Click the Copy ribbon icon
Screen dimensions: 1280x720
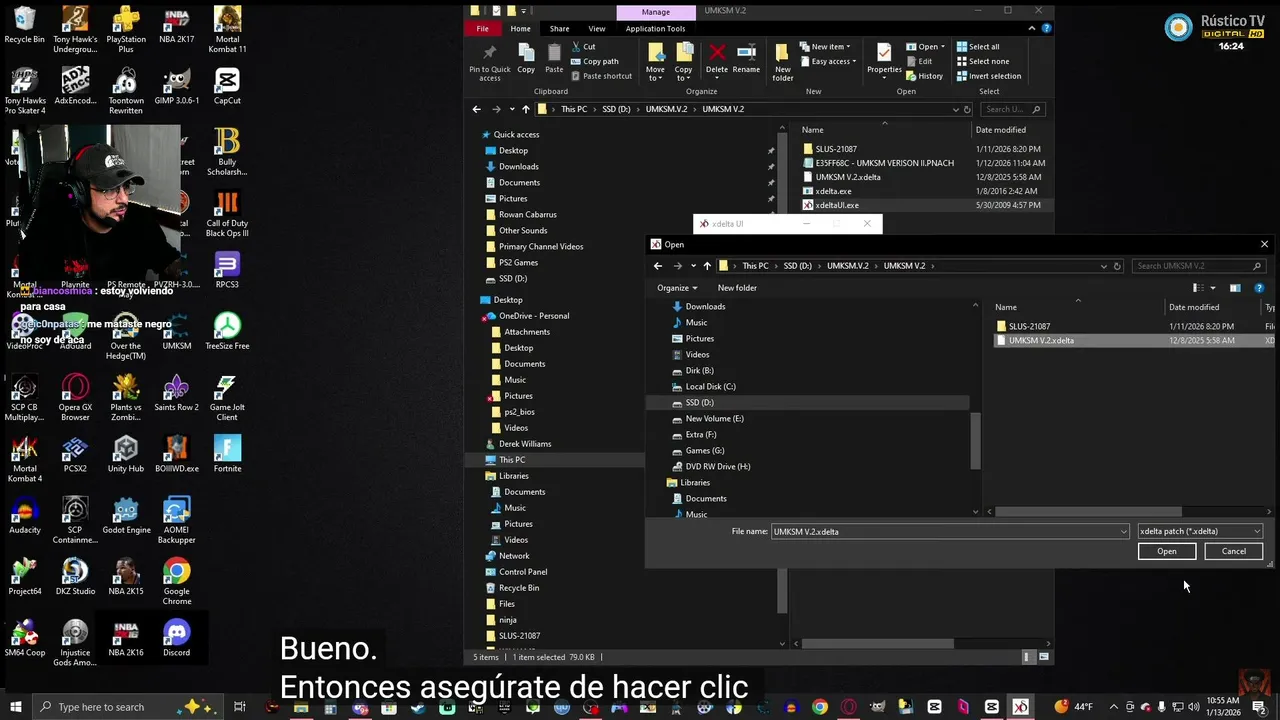(x=526, y=59)
